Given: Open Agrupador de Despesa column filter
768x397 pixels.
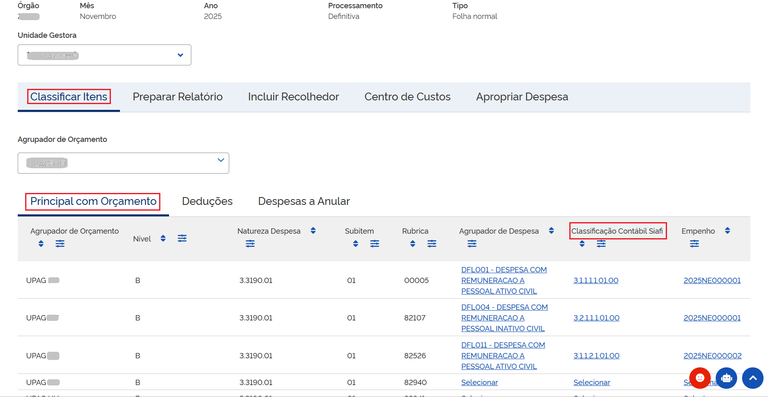Looking at the screenshot, I should 472,243.
